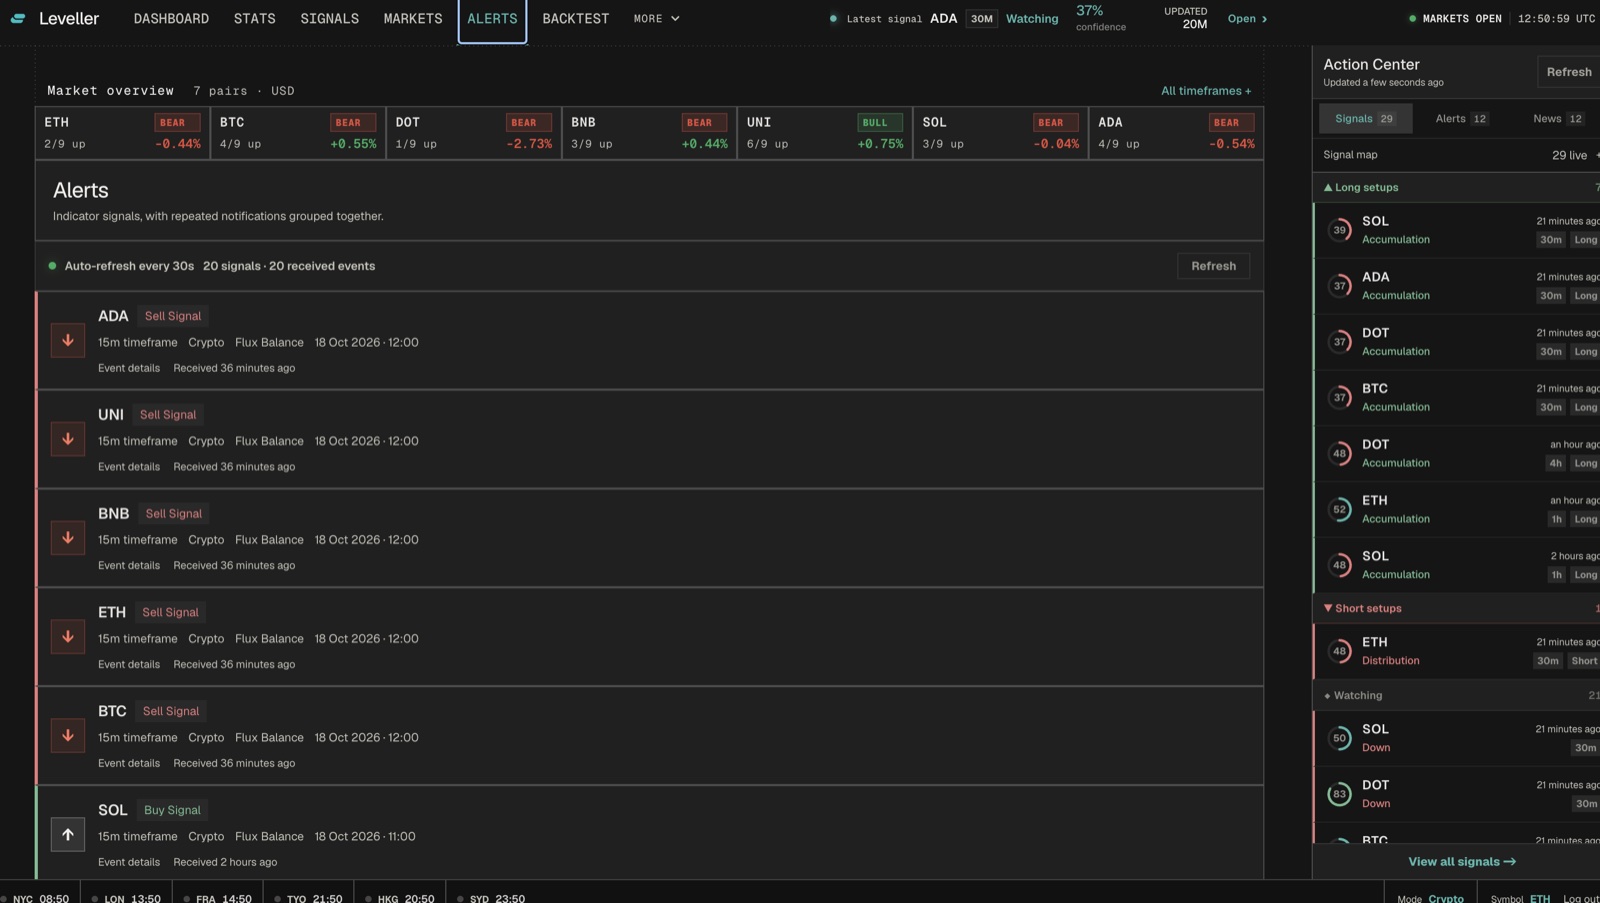Click the score 37 ring on BTC Accumulation
This screenshot has width=1600, height=903.
(x=1340, y=397)
